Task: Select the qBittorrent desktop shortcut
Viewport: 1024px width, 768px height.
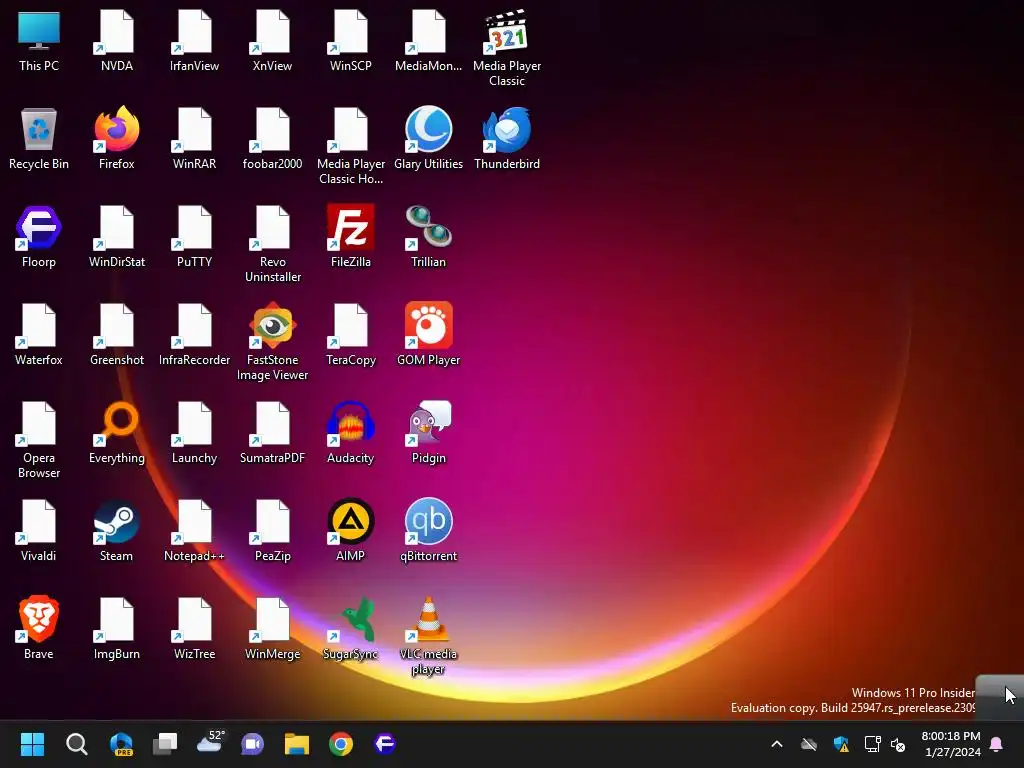Action: point(428,531)
